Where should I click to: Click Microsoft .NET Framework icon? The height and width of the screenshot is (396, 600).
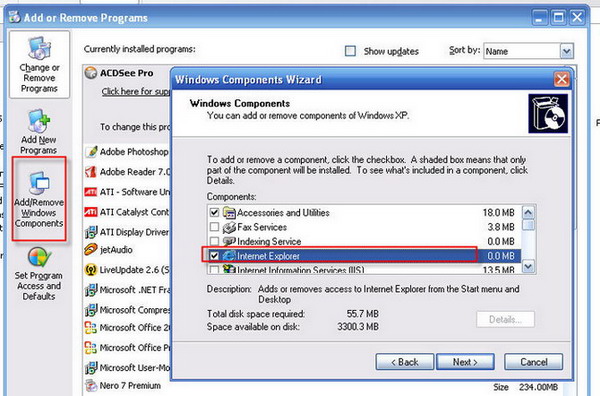[91, 290]
